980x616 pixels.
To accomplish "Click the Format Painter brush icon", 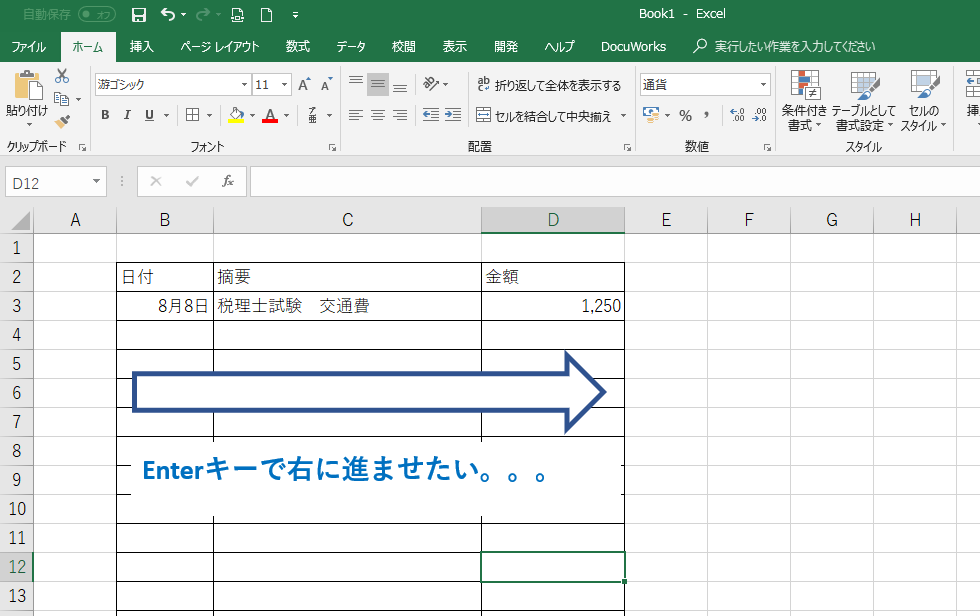I will tap(62, 121).
